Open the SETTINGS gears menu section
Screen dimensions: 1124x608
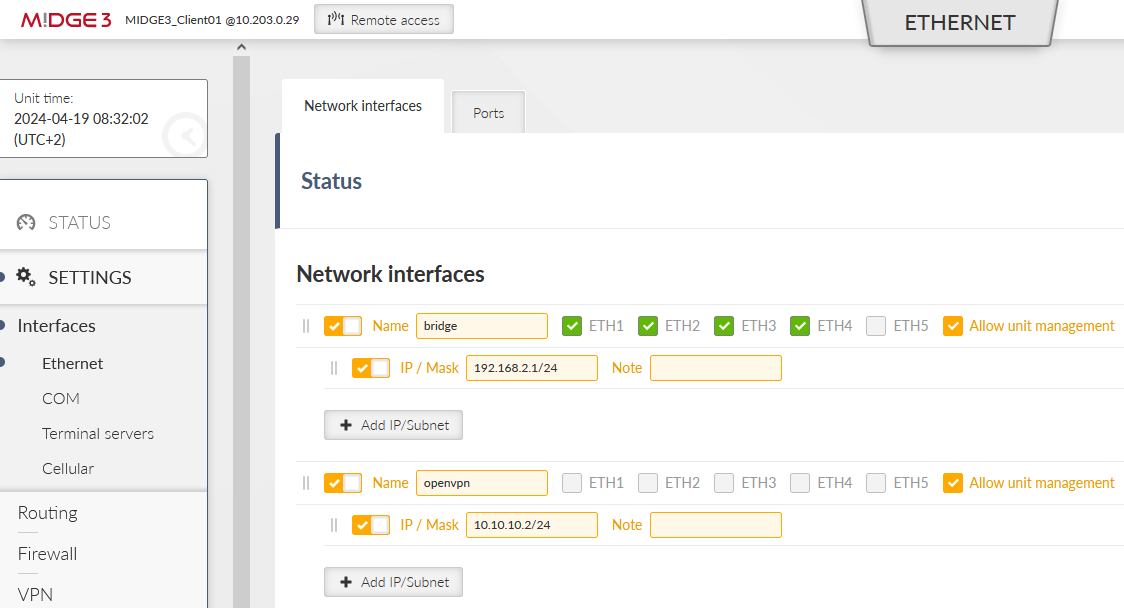pos(89,277)
